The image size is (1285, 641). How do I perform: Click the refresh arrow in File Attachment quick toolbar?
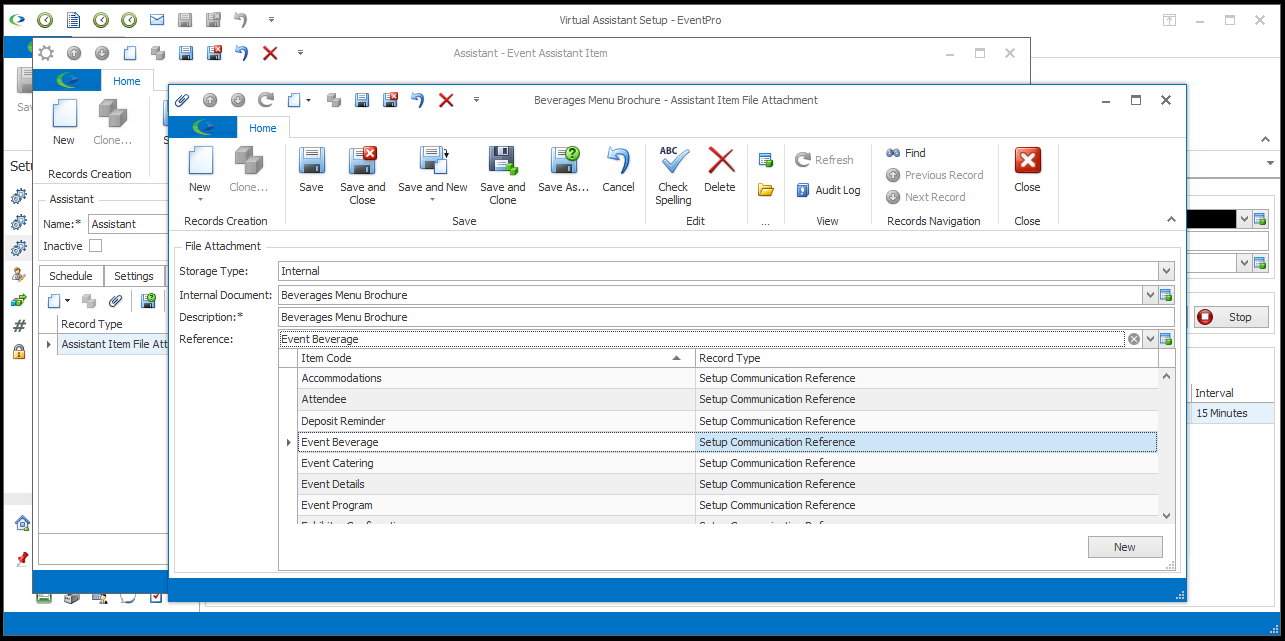[266, 100]
